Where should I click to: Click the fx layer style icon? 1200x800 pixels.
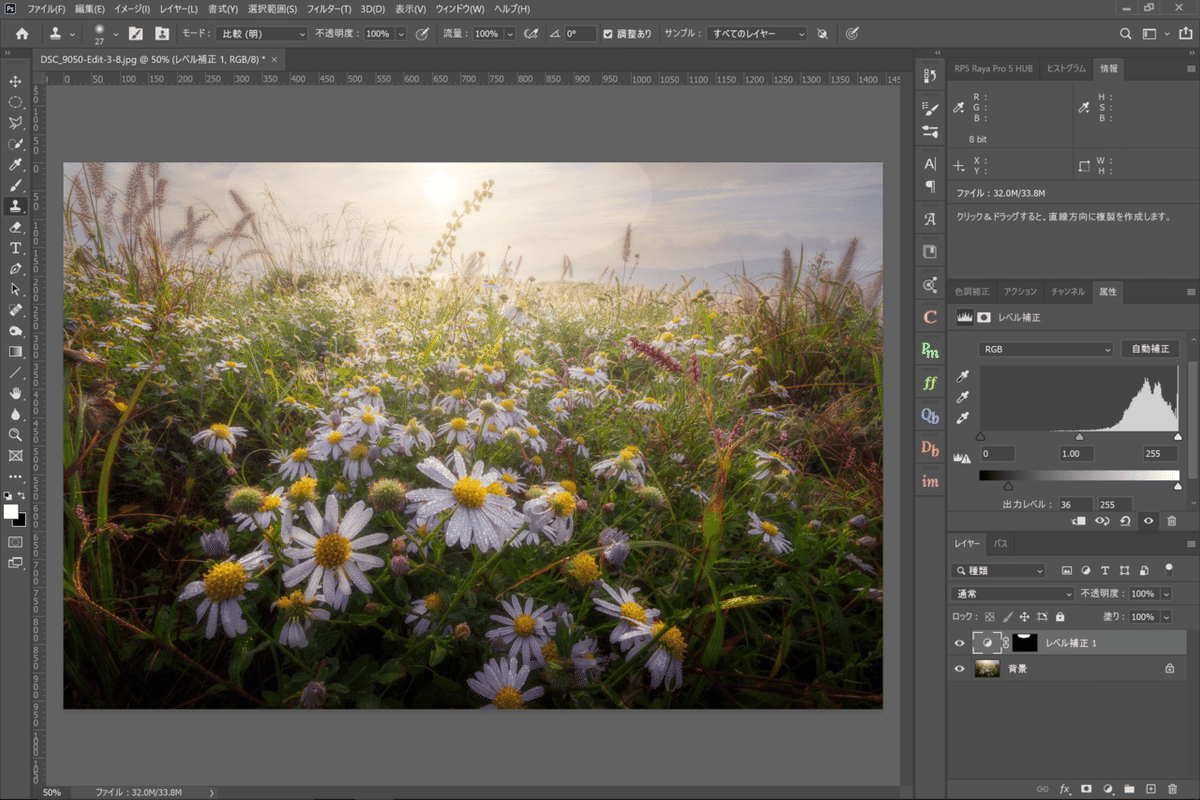pos(1065,789)
